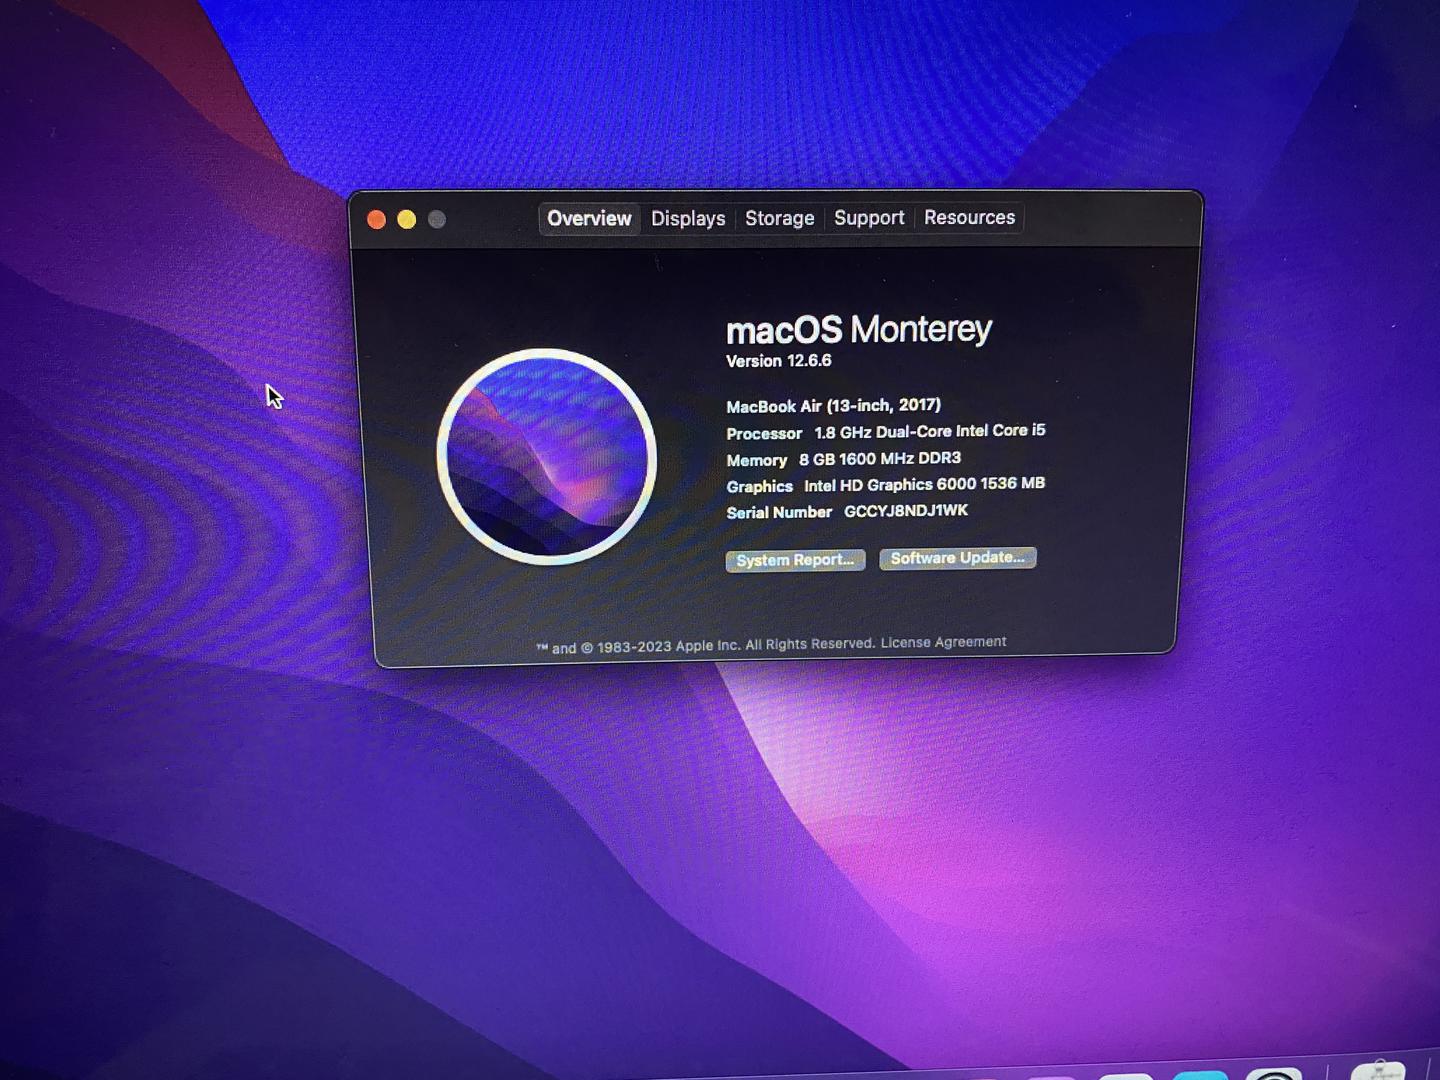Screen dimensions: 1440x1080
Task: Open Software Update
Action: point(957,558)
